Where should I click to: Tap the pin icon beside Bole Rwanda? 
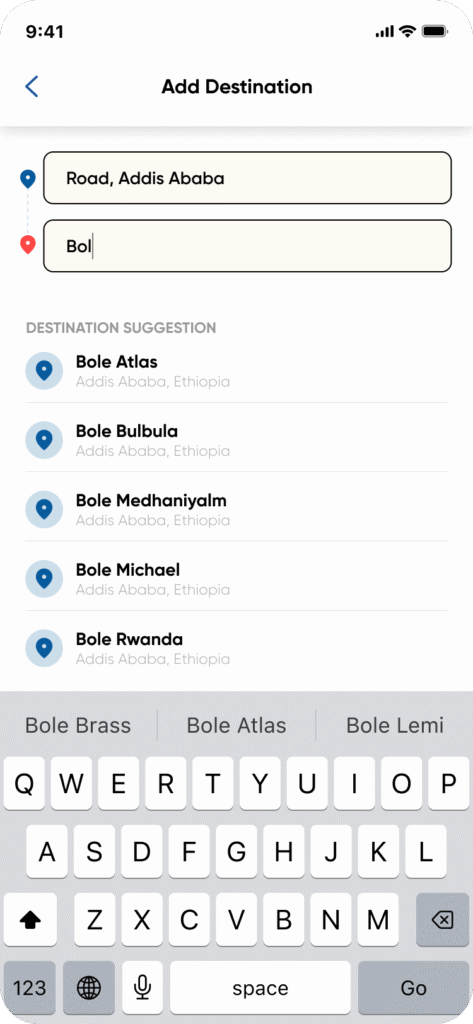[x=44, y=648]
